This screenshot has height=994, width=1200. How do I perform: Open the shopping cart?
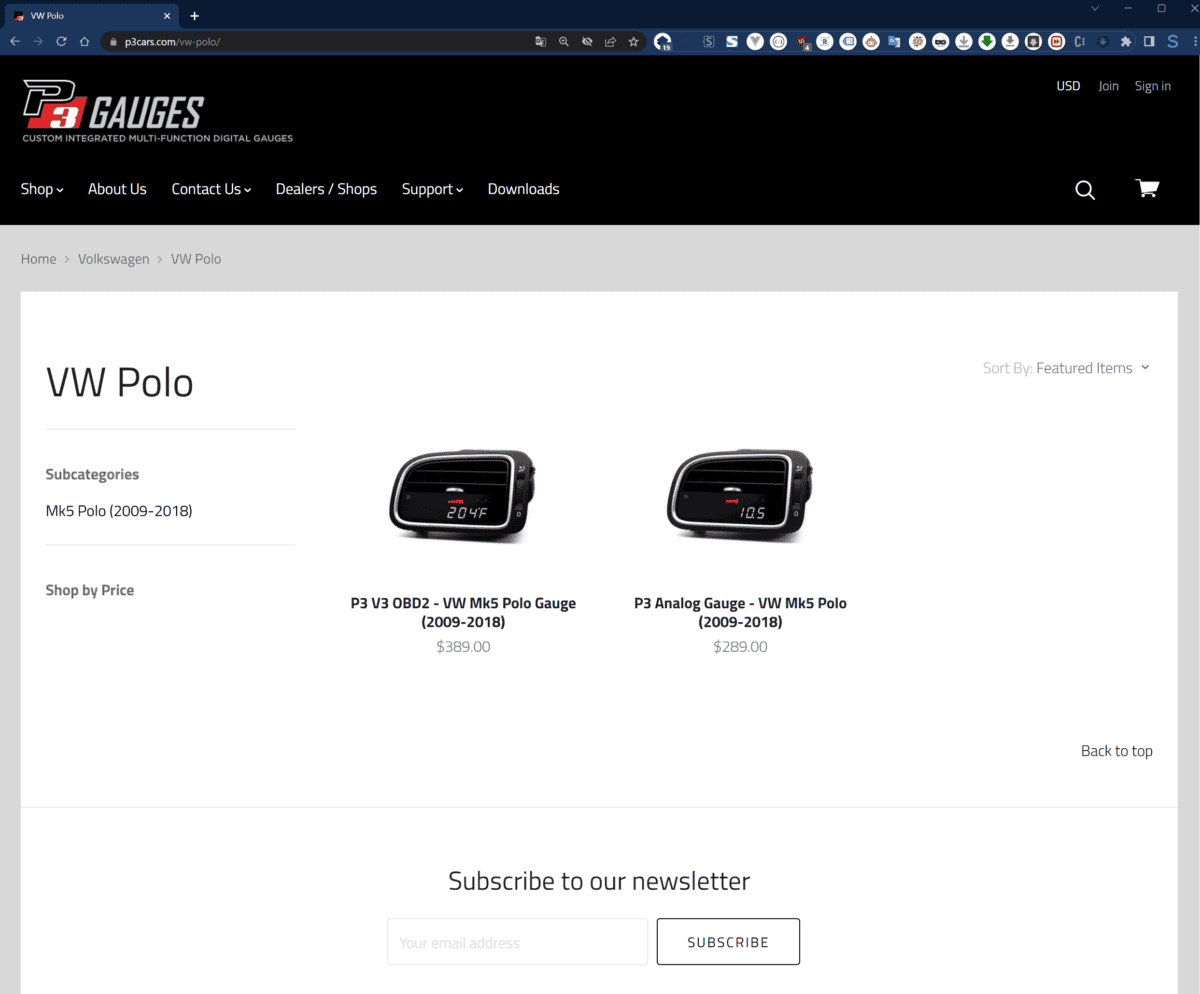[x=1147, y=188]
